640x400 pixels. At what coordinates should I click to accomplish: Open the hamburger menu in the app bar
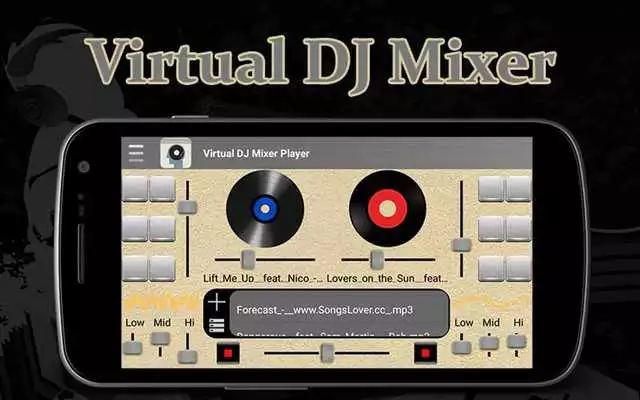pyautogui.click(x=136, y=153)
